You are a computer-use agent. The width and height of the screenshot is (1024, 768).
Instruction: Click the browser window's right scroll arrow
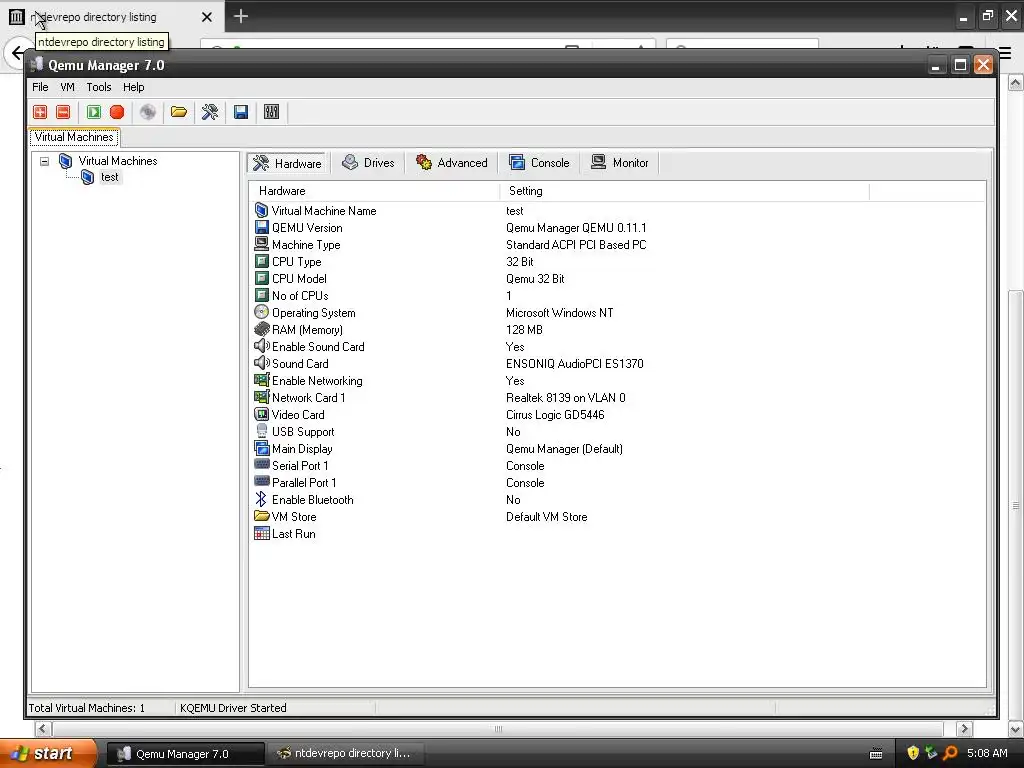(965, 729)
